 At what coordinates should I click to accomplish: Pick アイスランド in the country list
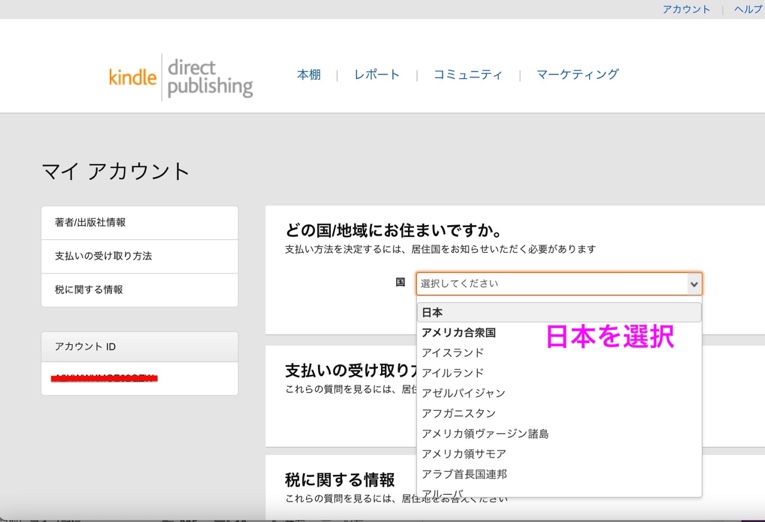(452, 353)
